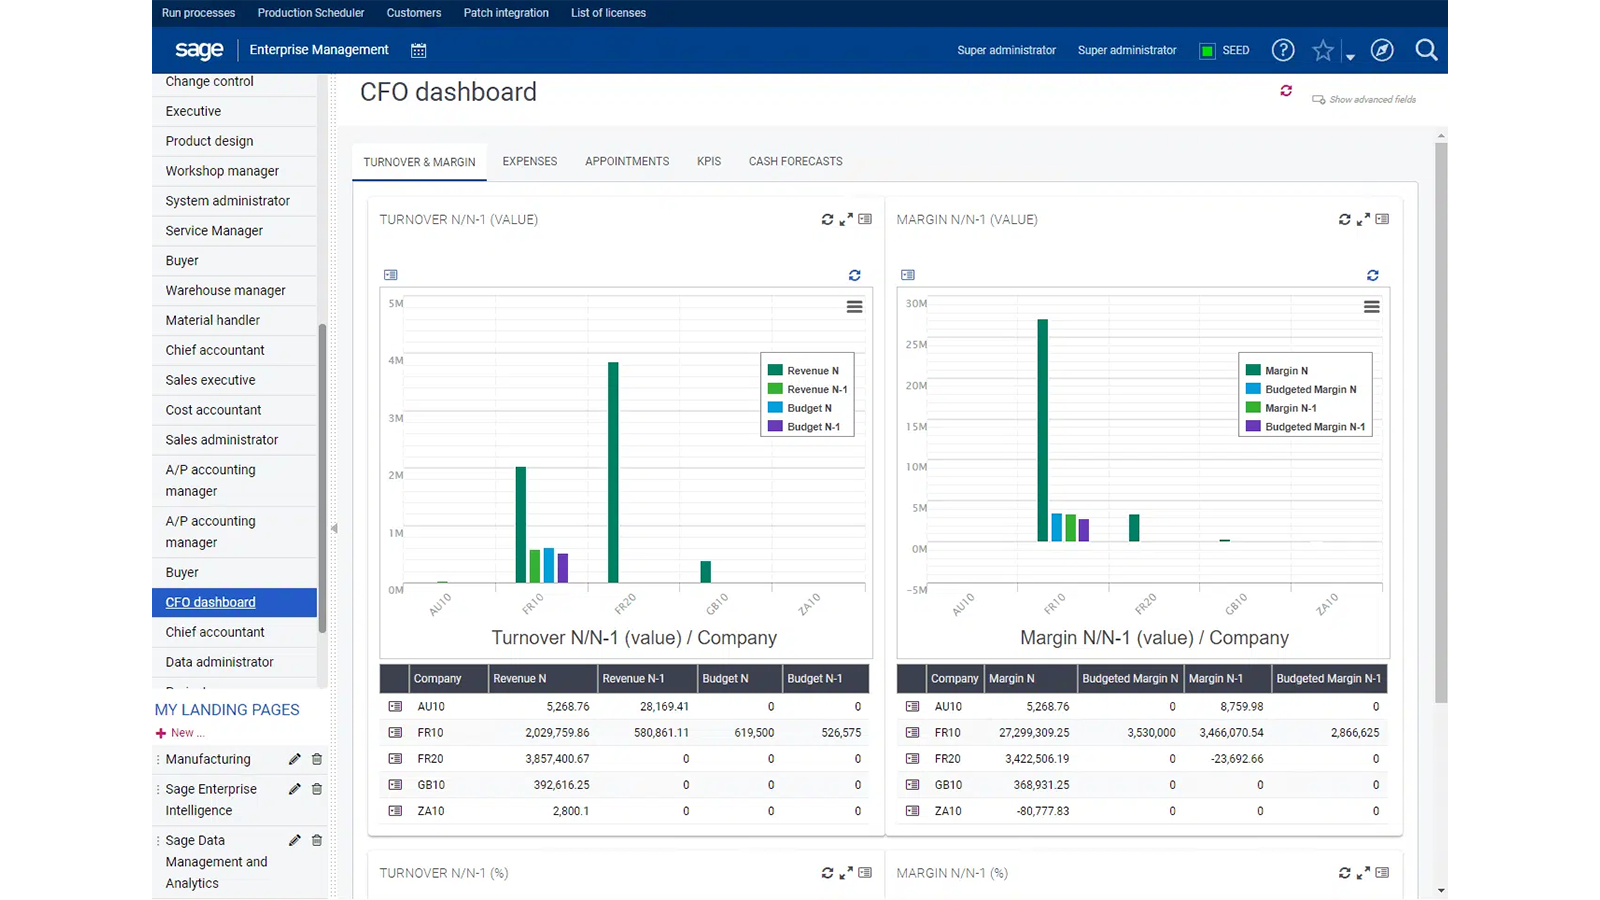Open the compass navigation icon
1600x900 pixels.
click(x=1382, y=50)
